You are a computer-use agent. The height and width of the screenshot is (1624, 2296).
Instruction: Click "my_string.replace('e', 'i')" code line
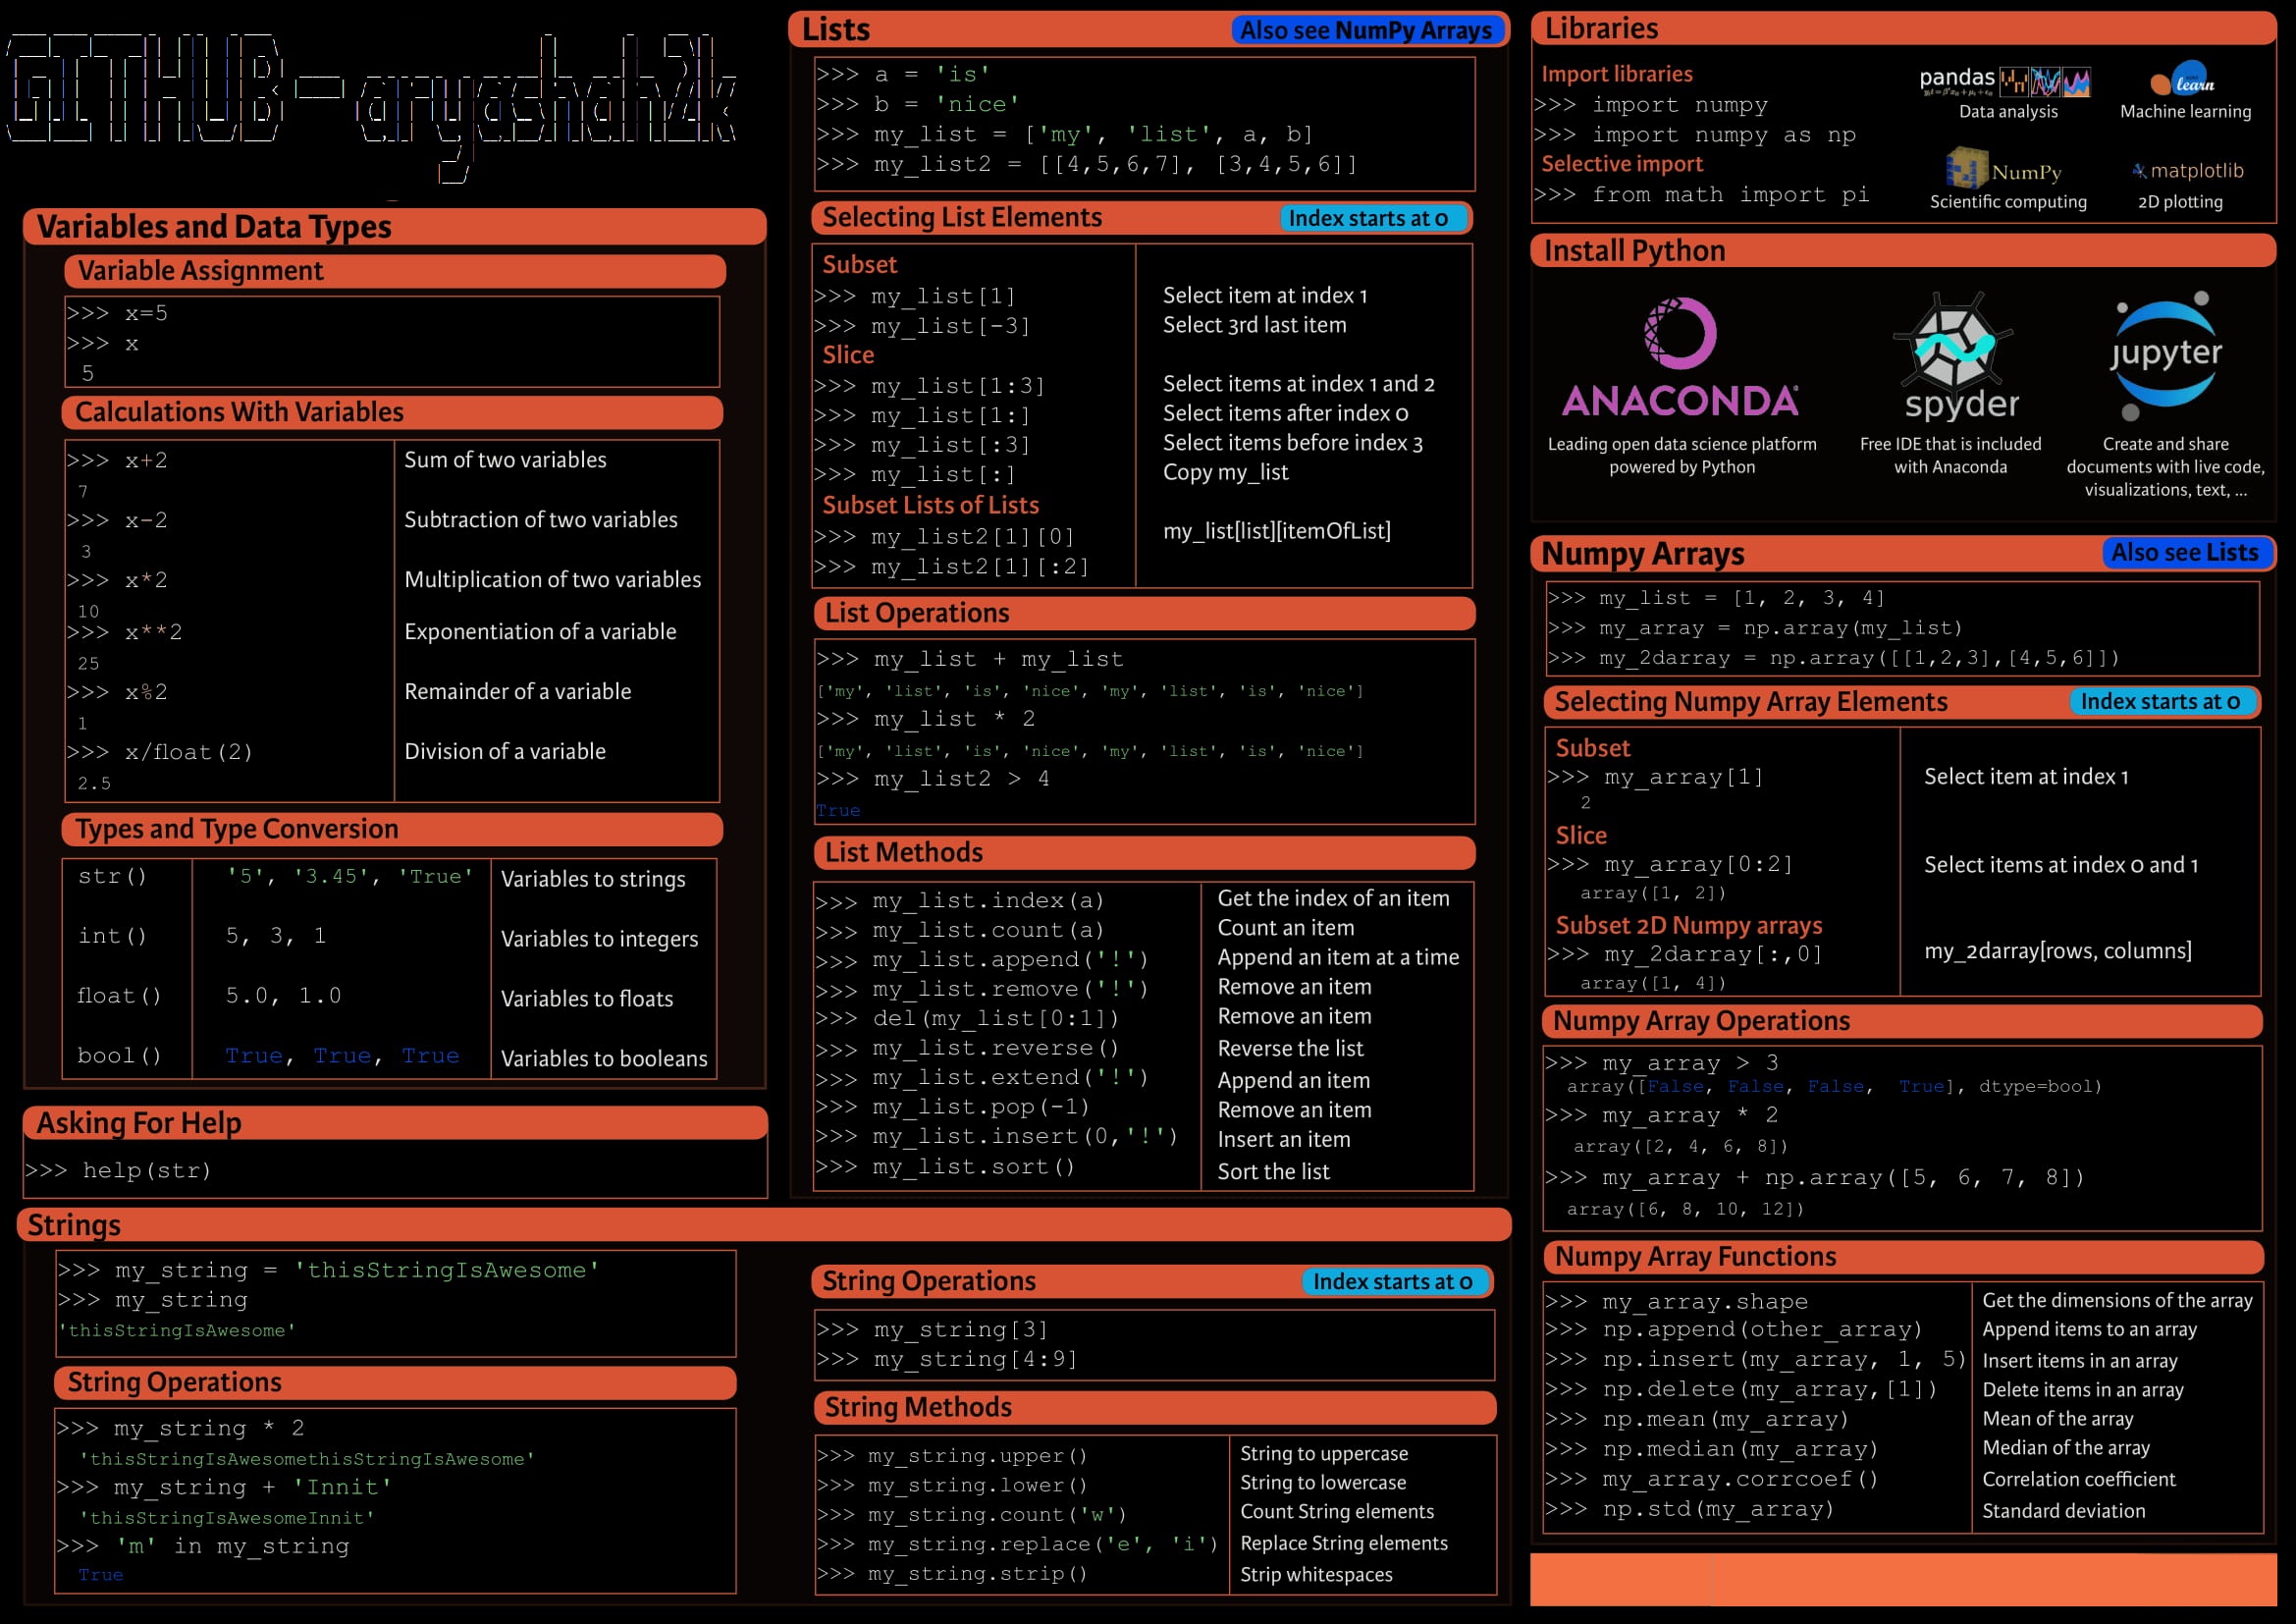pyautogui.click(x=1017, y=1544)
